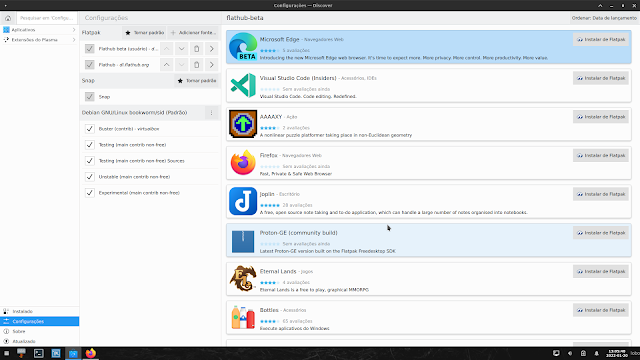Open the application launcher in taskbar
This screenshot has height=360, width=640.
click(6, 353)
